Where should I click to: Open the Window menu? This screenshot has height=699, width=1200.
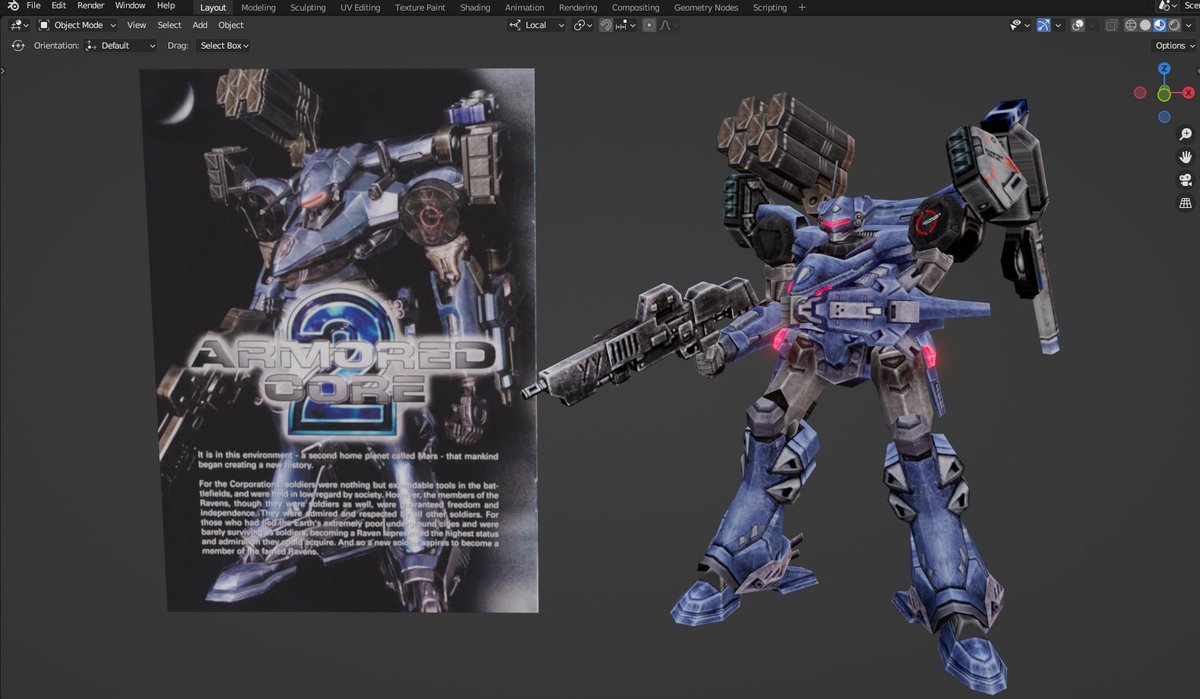click(x=130, y=6)
